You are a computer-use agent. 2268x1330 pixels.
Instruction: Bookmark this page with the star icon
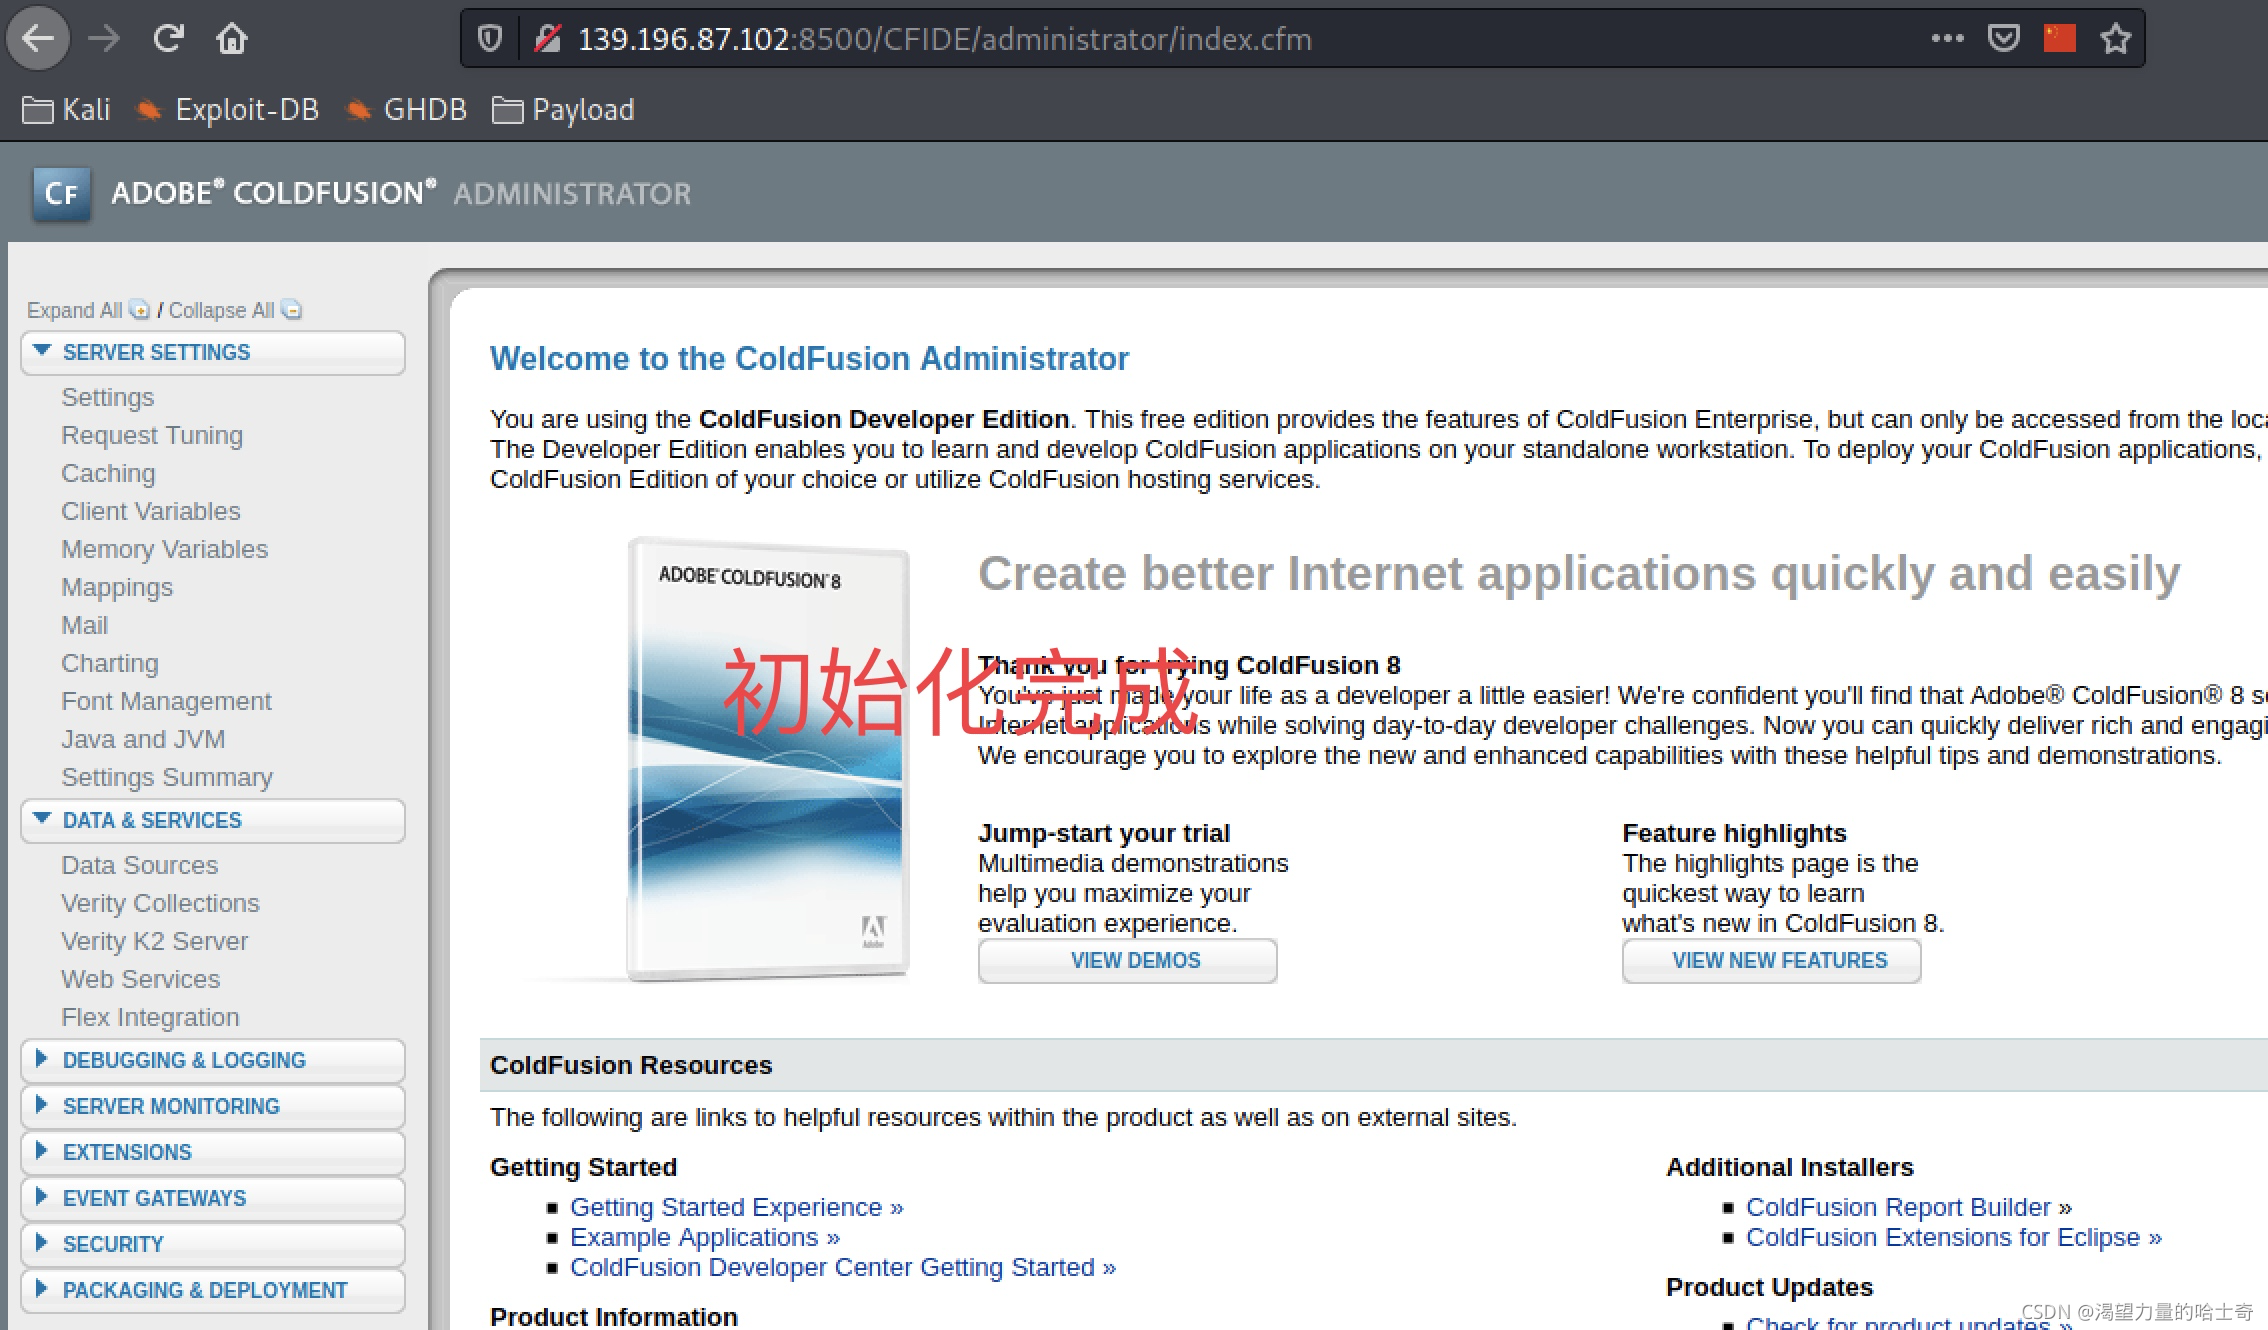coord(2116,39)
